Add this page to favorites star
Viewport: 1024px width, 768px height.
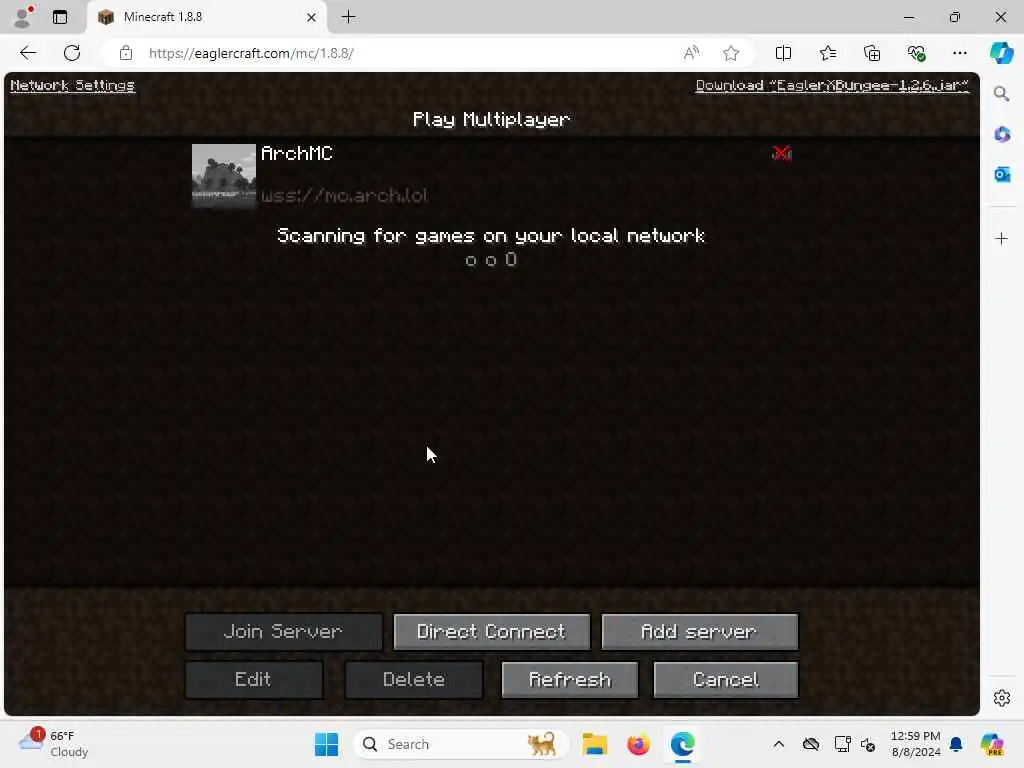click(x=731, y=53)
